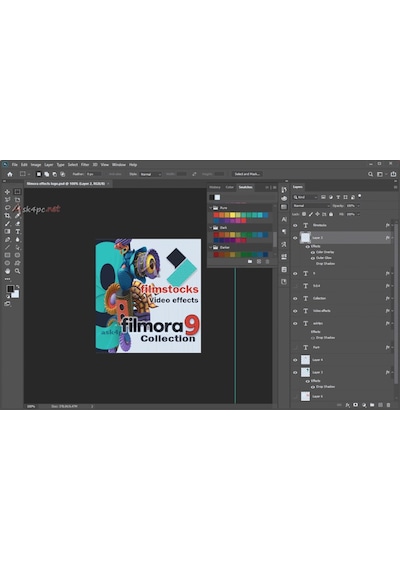The height and width of the screenshot is (570, 400).
Task: Hide the Video effects text layer
Action: [295, 311]
